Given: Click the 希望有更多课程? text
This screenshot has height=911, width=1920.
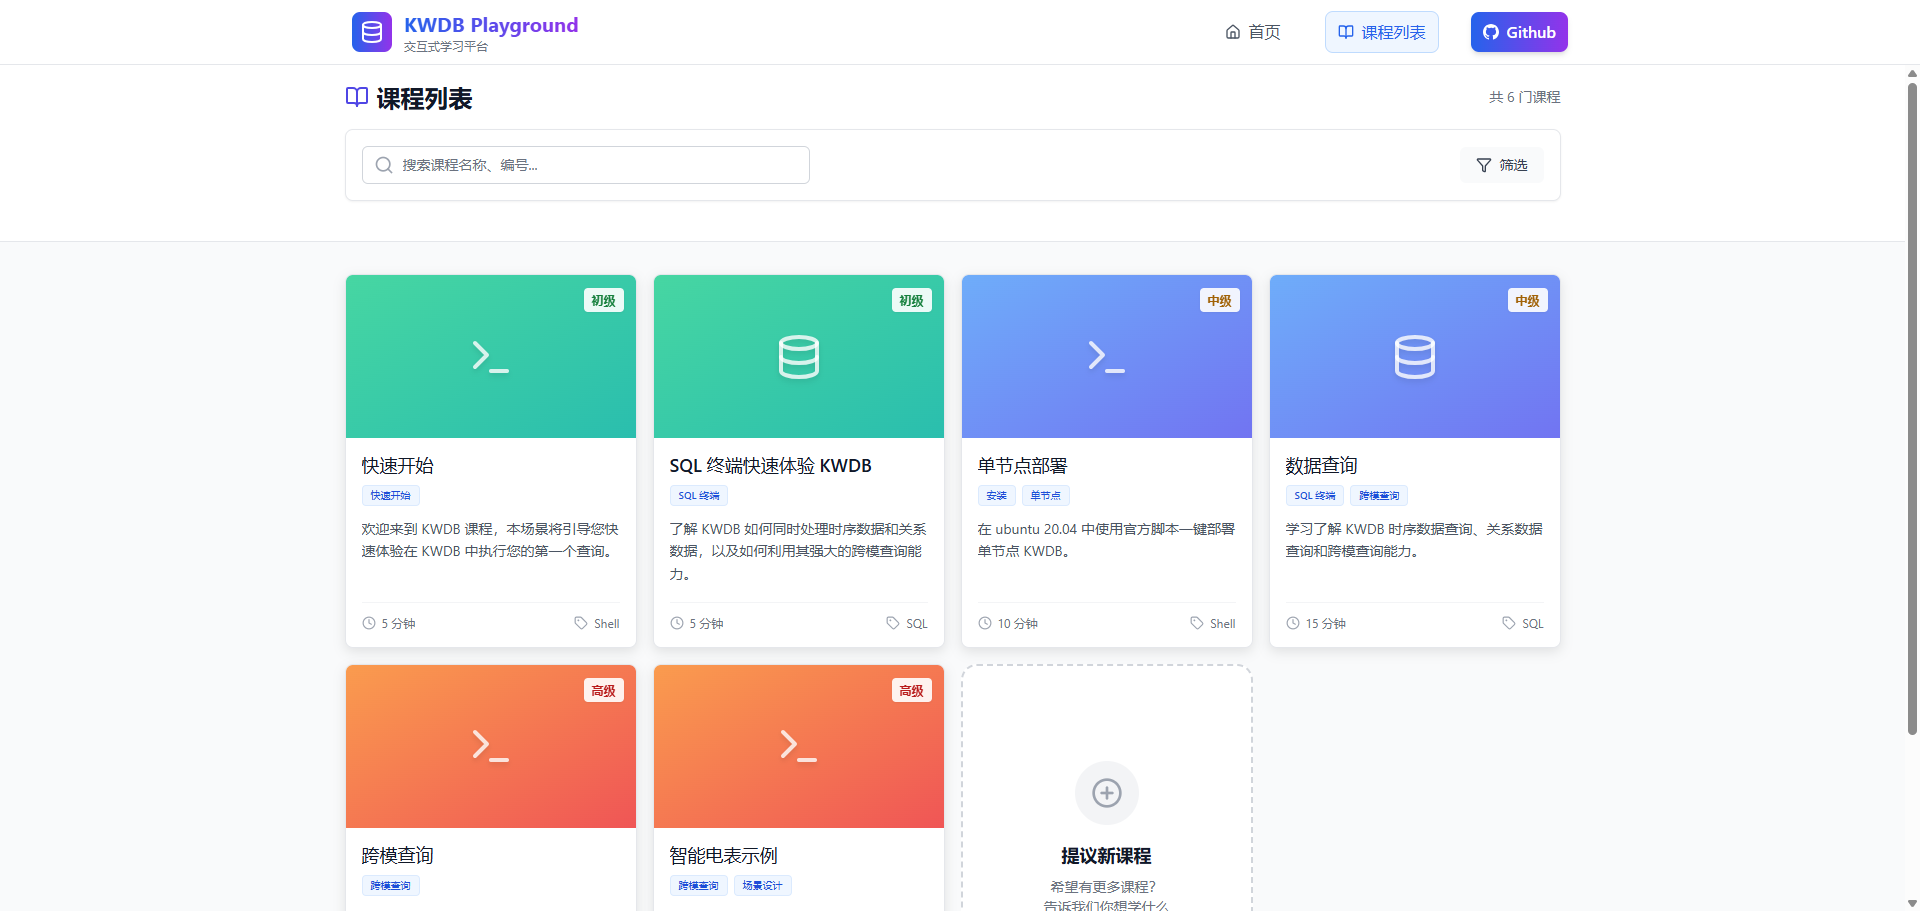Looking at the screenshot, I should click(x=1103, y=887).
